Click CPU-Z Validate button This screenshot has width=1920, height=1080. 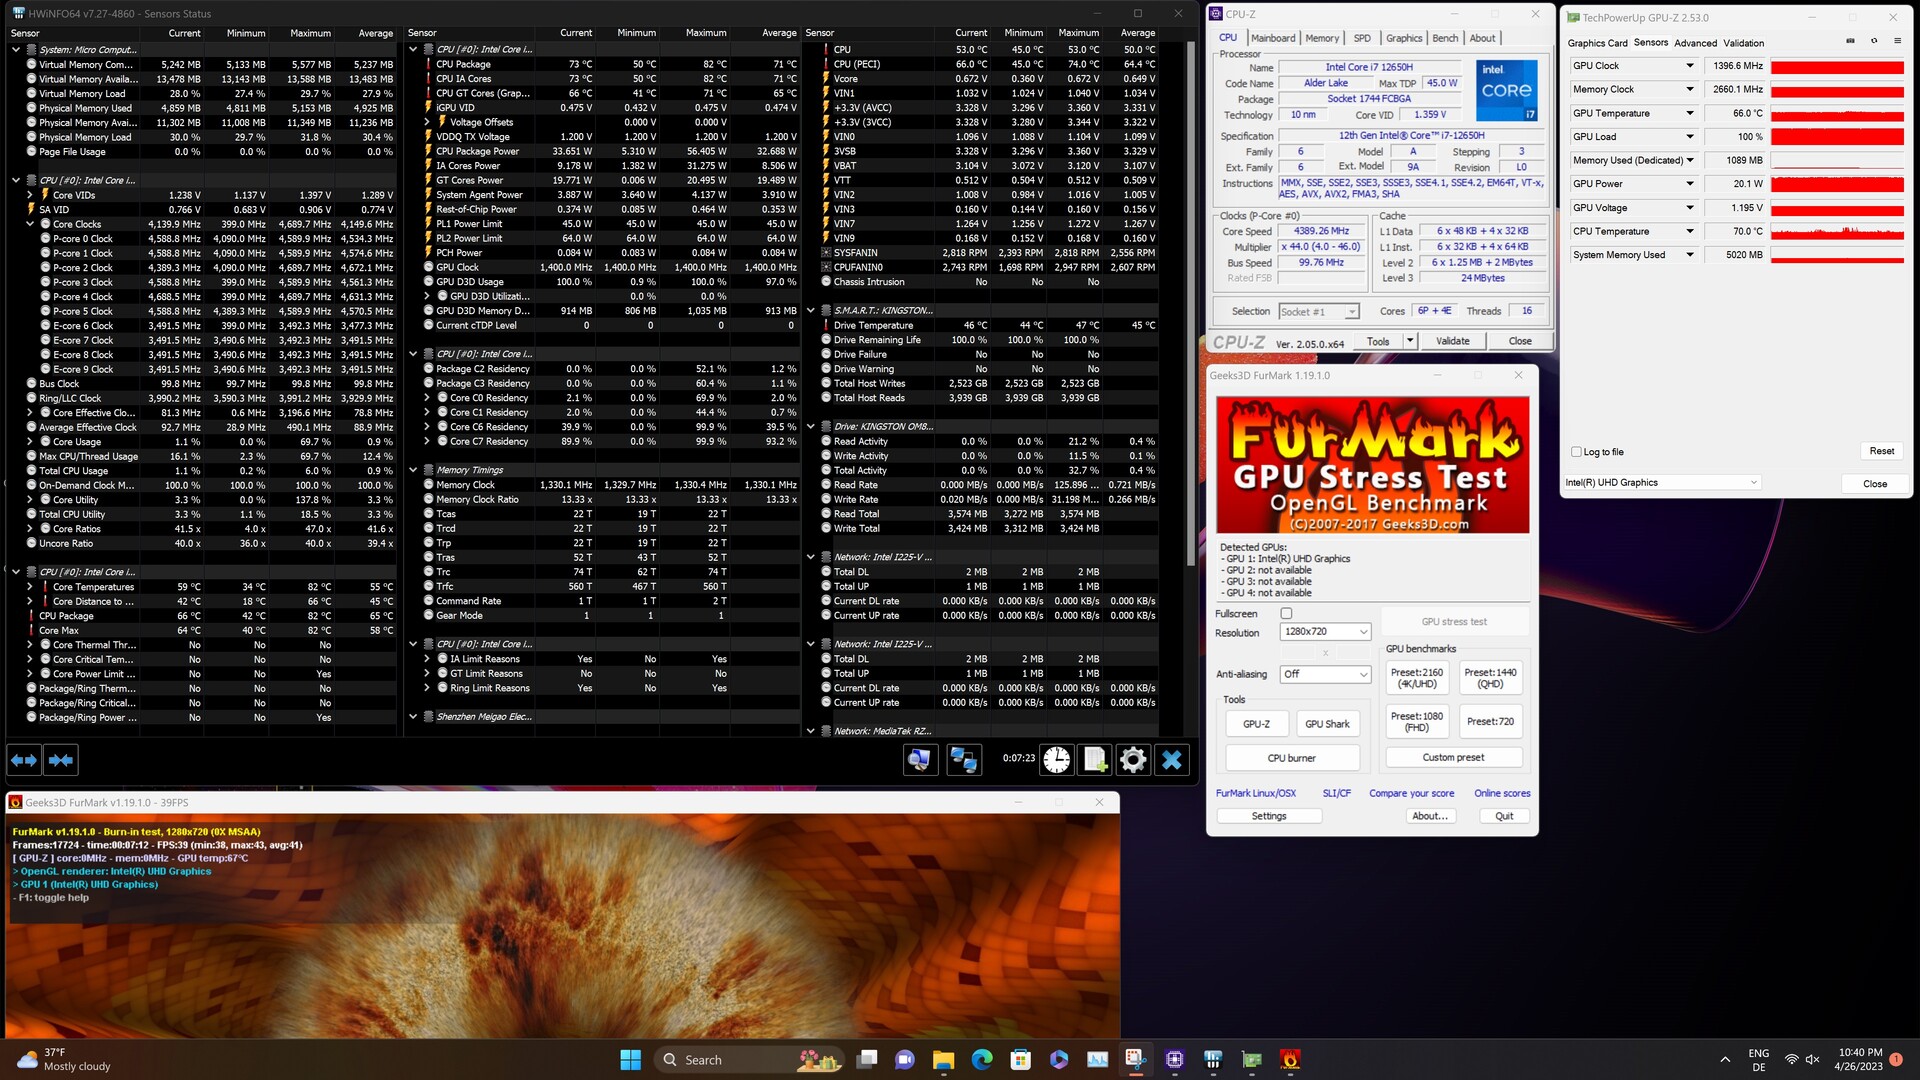(1452, 341)
